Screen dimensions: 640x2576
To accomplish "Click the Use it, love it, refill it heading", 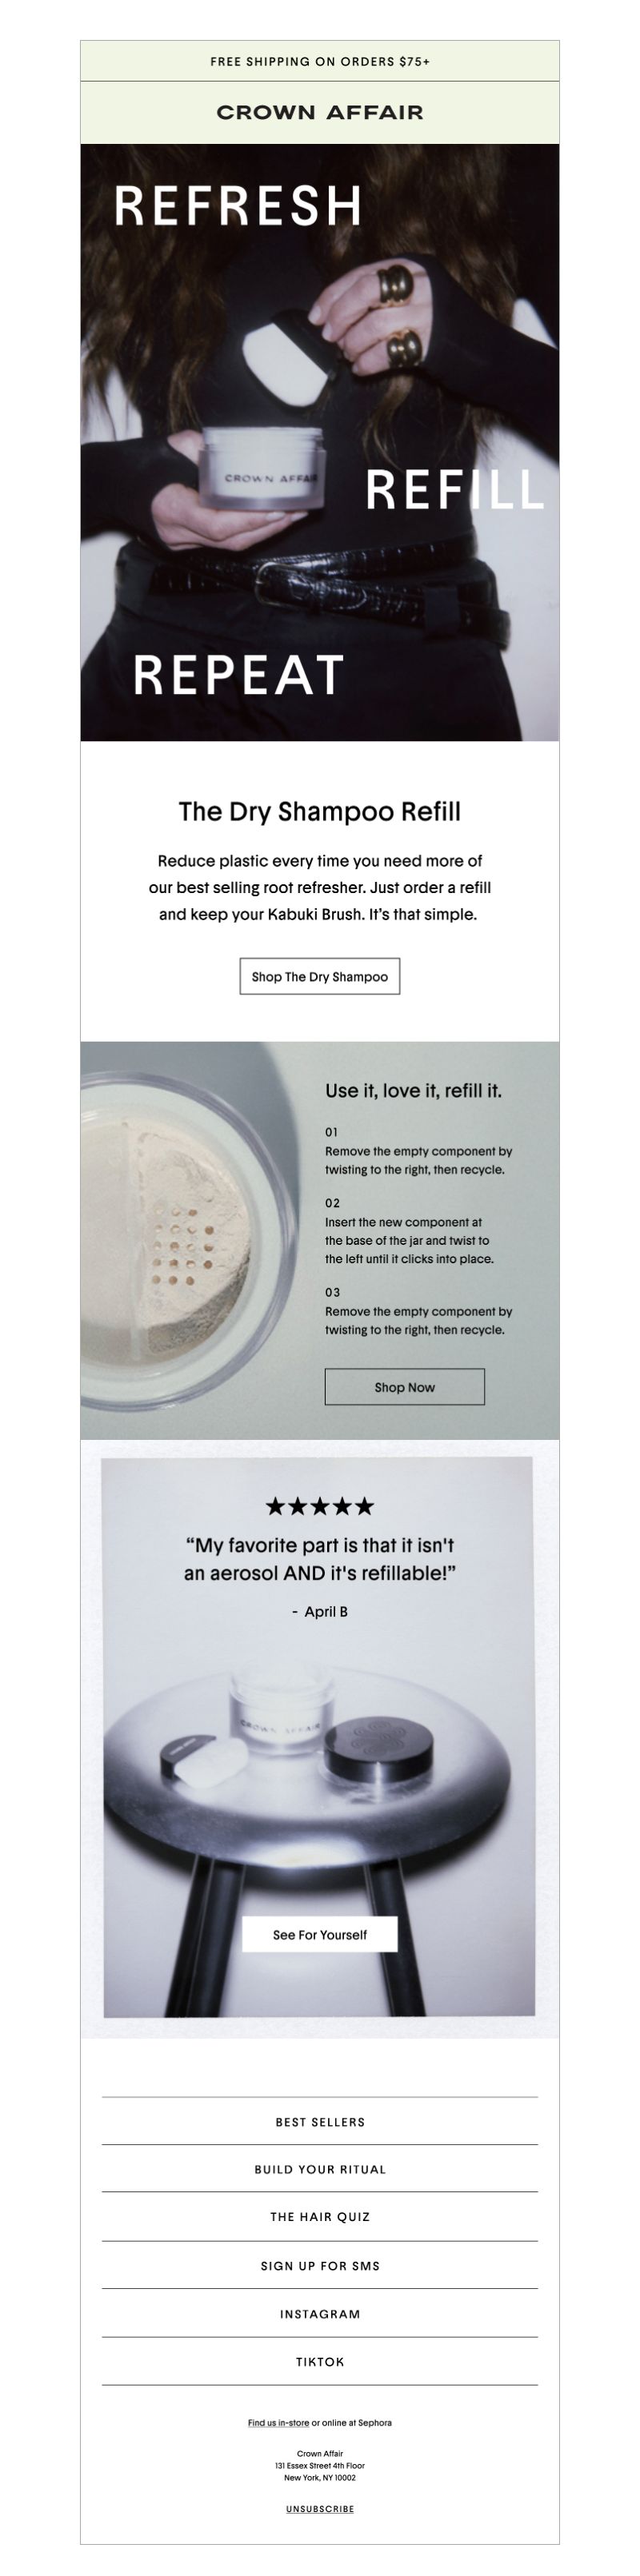I will (x=413, y=1091).
